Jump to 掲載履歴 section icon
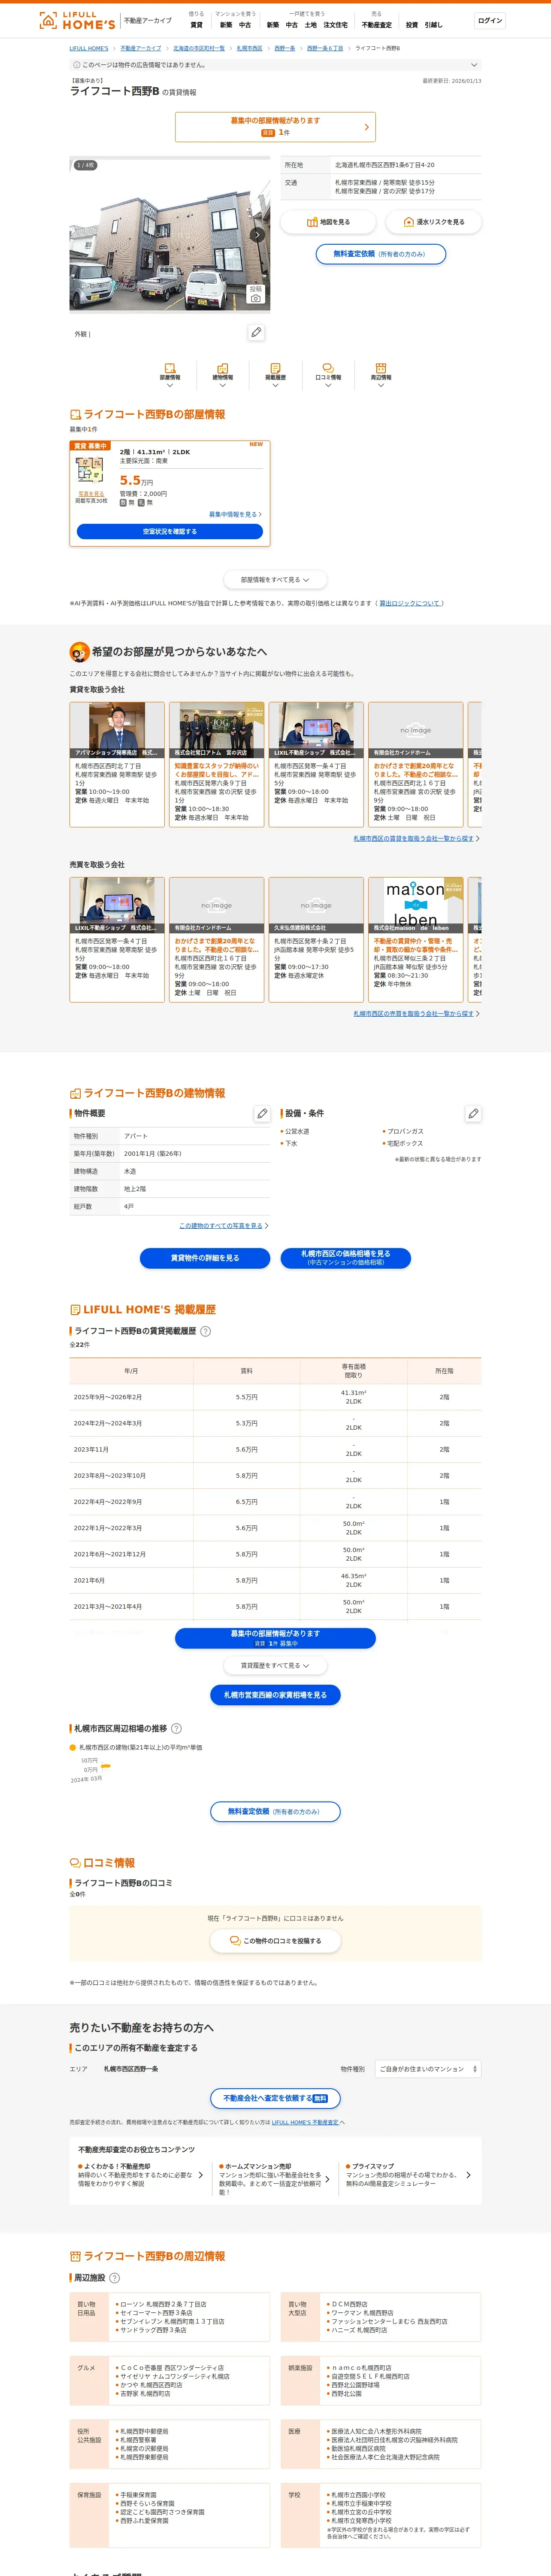The image size is (551, 2576). [x=275, y=374]
